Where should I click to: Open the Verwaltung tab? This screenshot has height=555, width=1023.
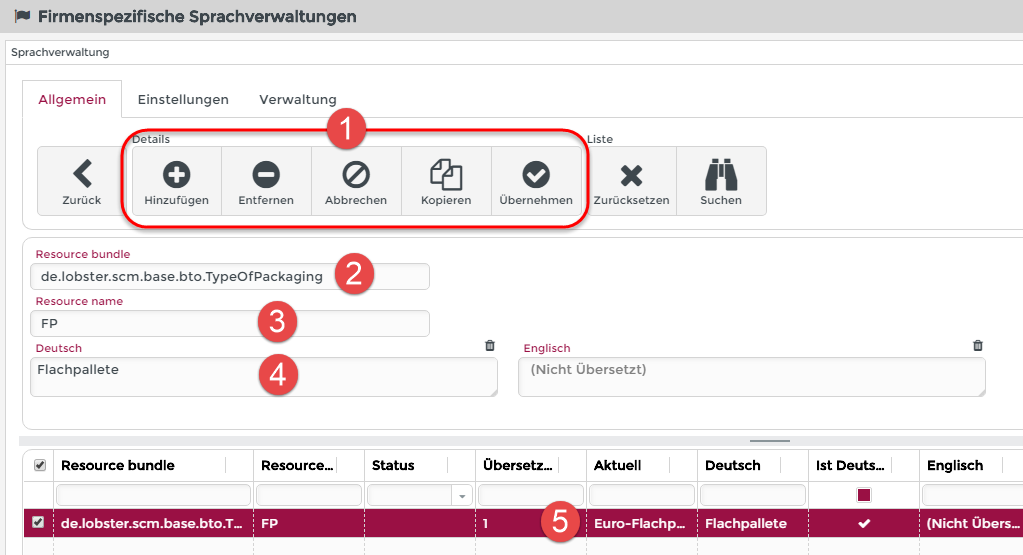[297, 100]
